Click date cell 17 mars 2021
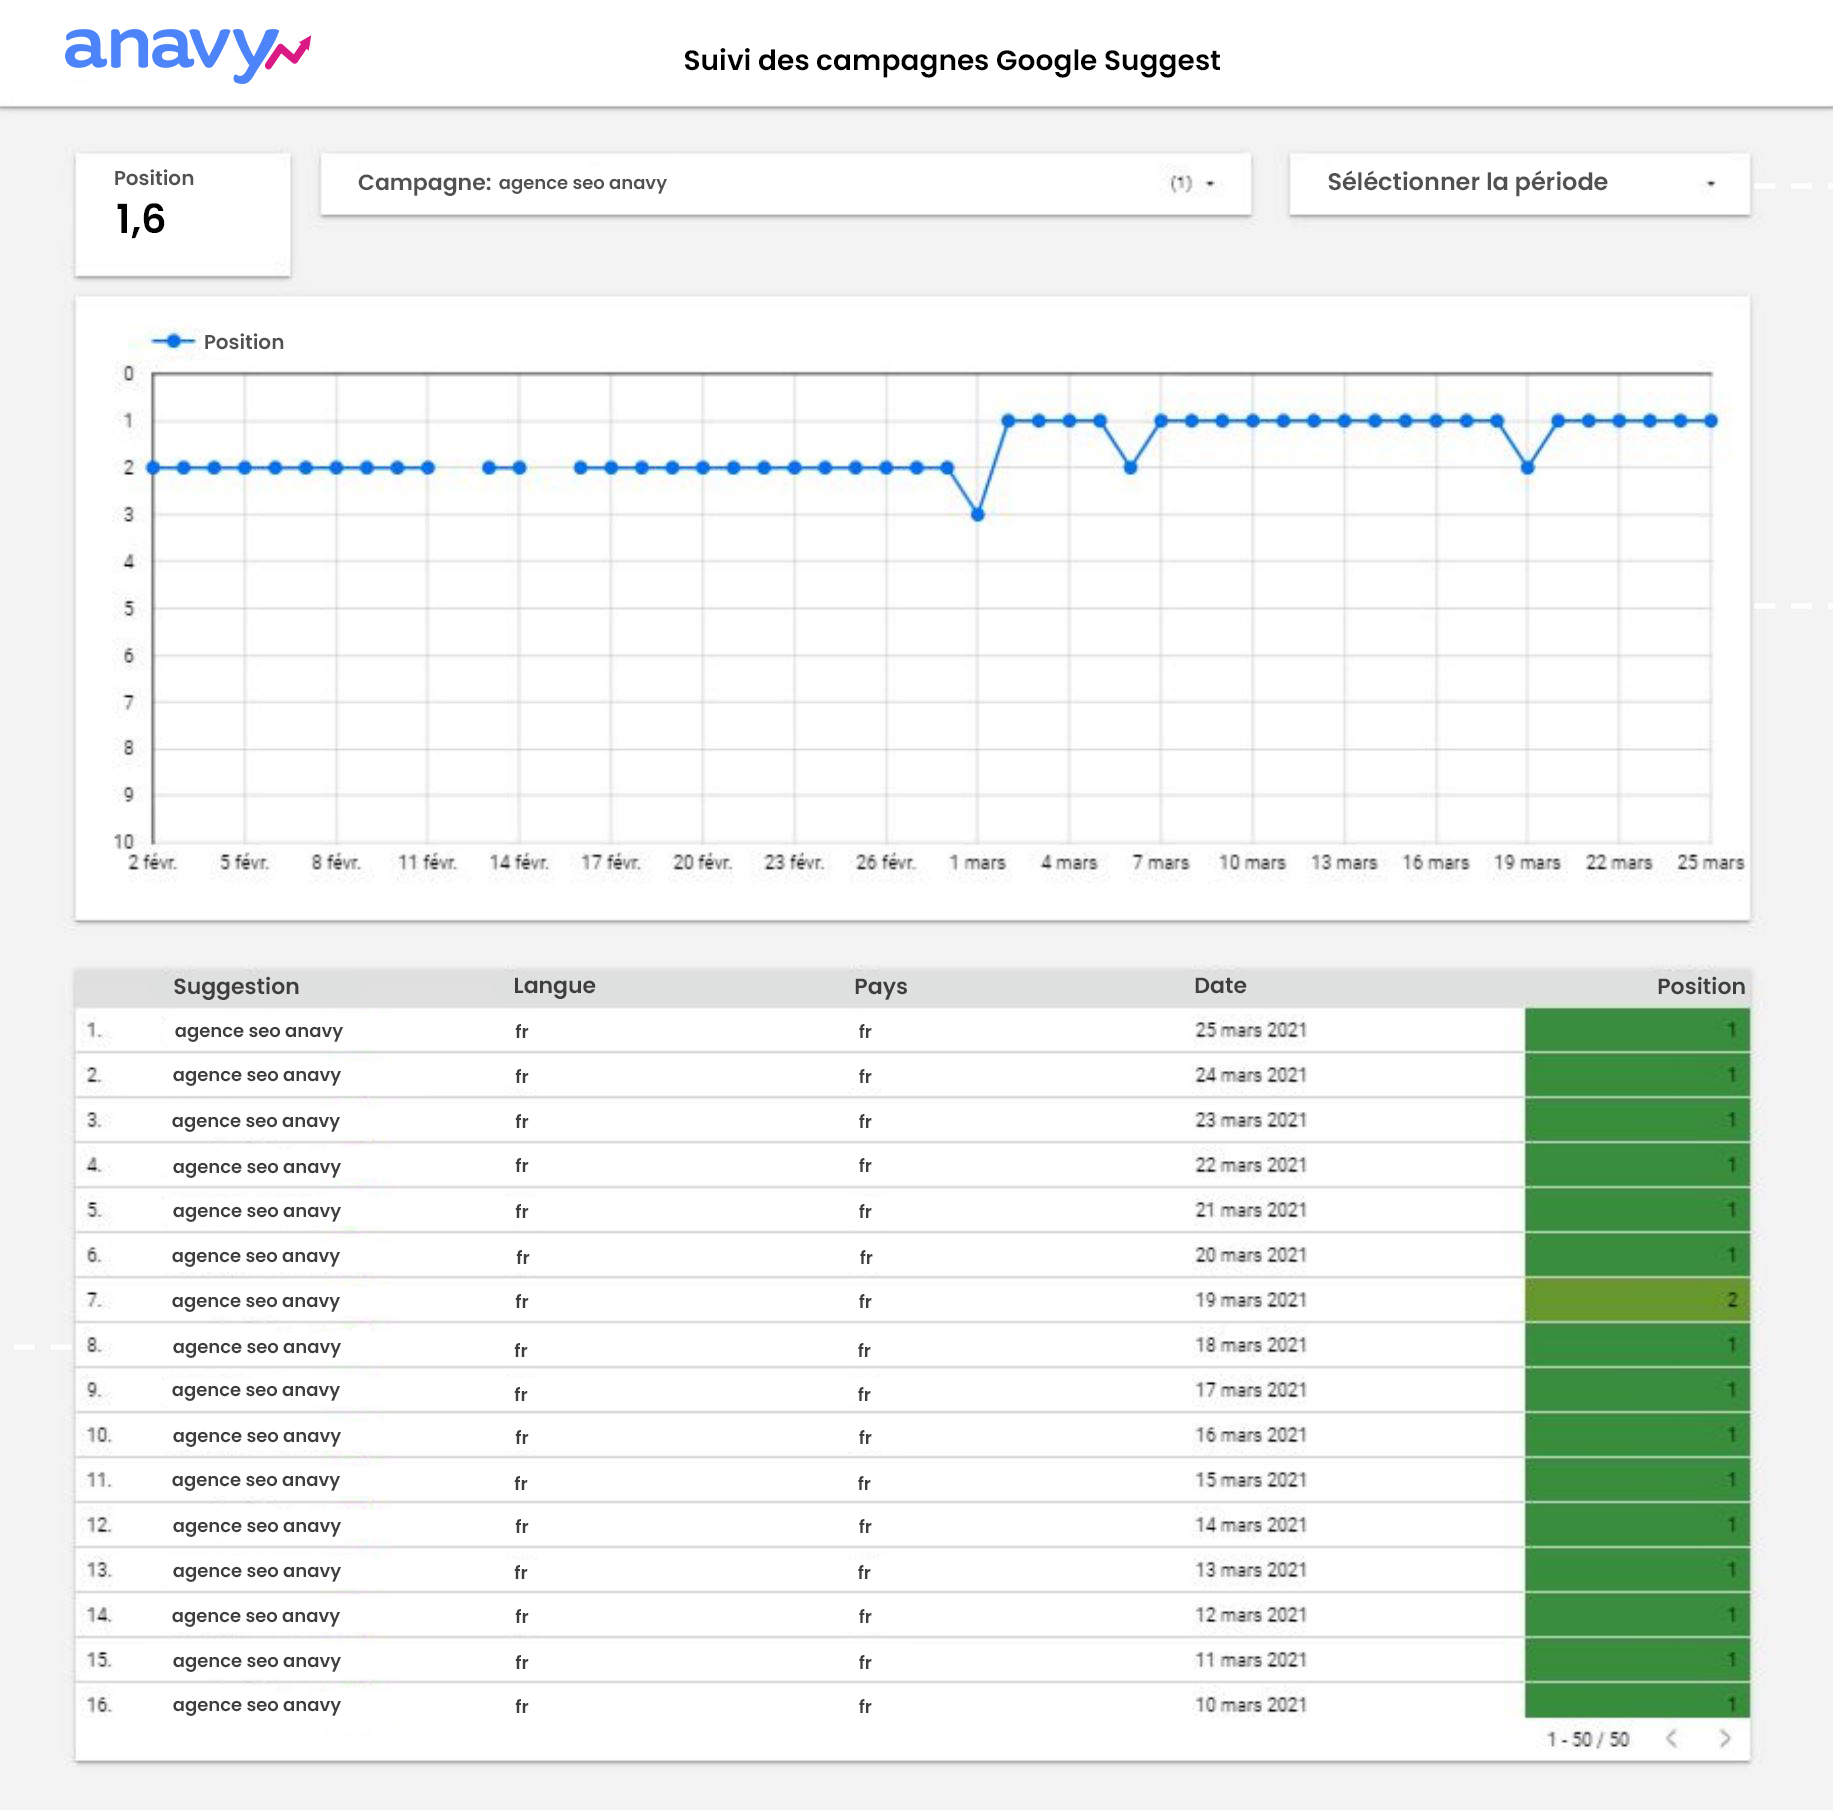1833x1810 pixels. coord(1251,1390)
